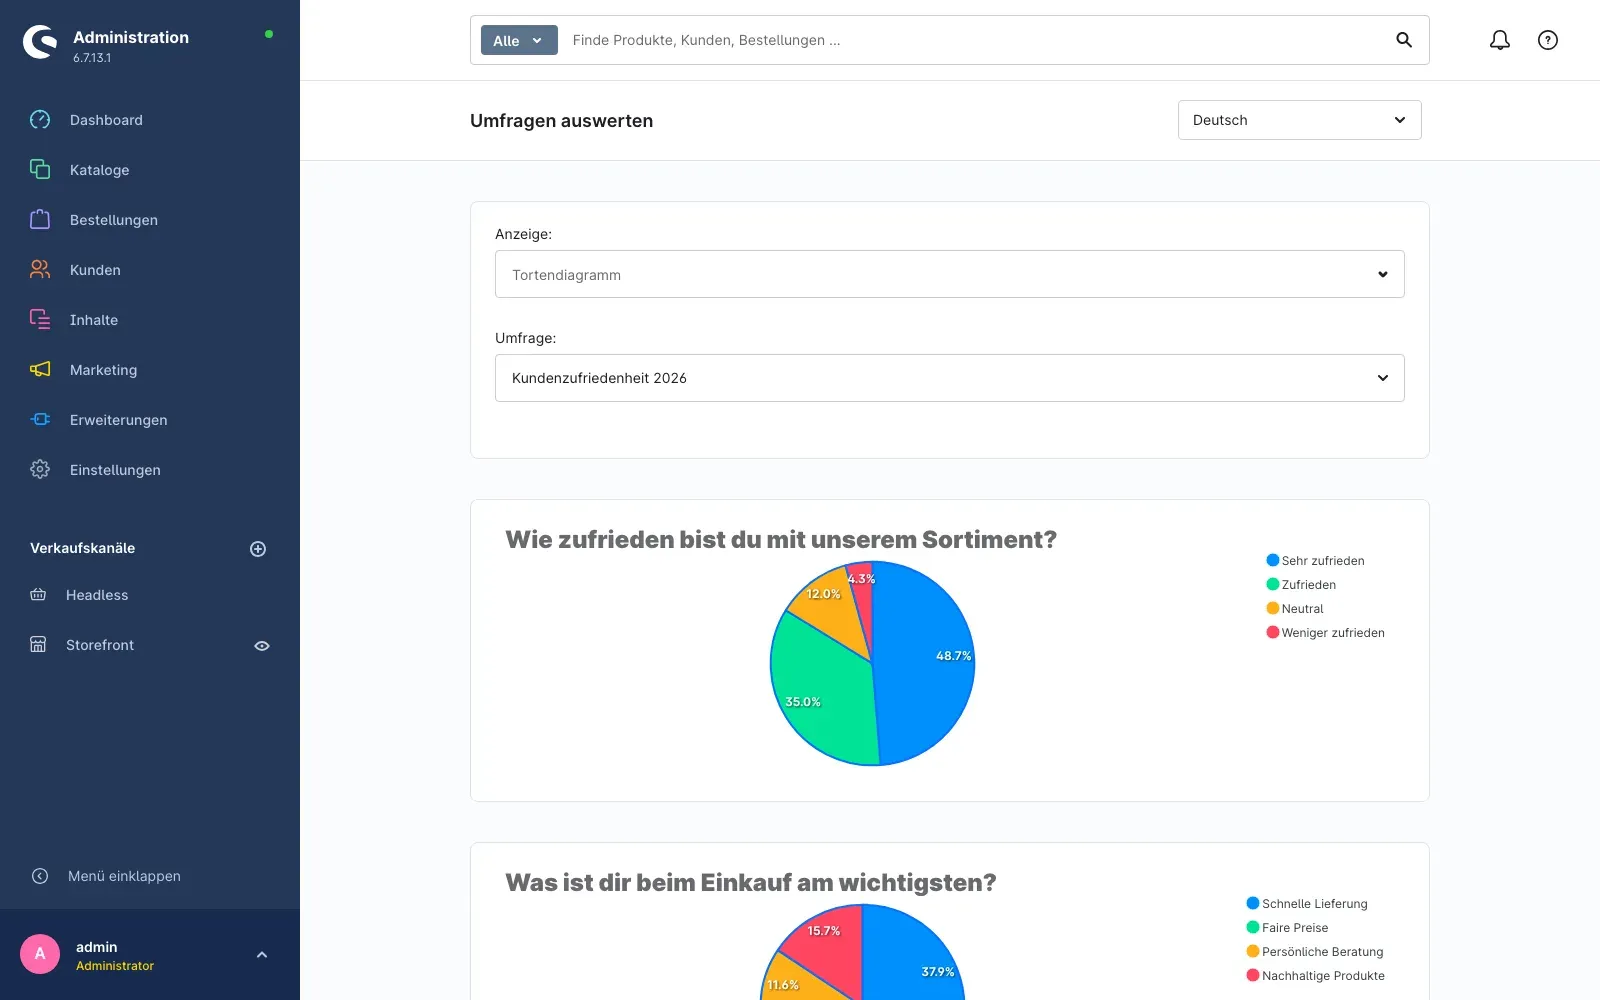Toggle Storefront eye visibility icon
The height and width of the screenshot is (1000, 1600).
click(262, 646)
